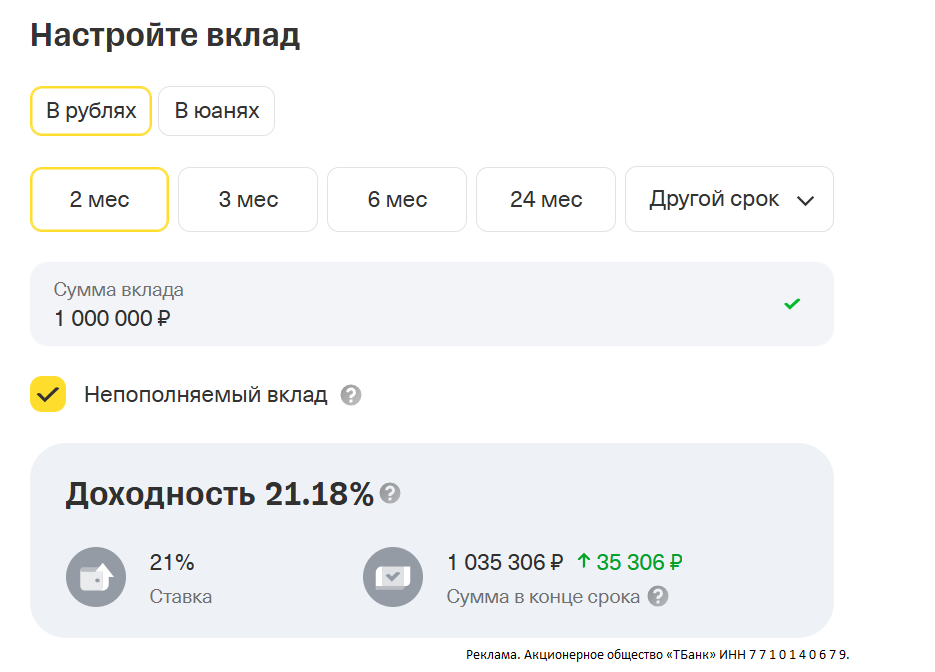Click the Сумма вклада input field
Screen dimensions: 935x672
430,304
